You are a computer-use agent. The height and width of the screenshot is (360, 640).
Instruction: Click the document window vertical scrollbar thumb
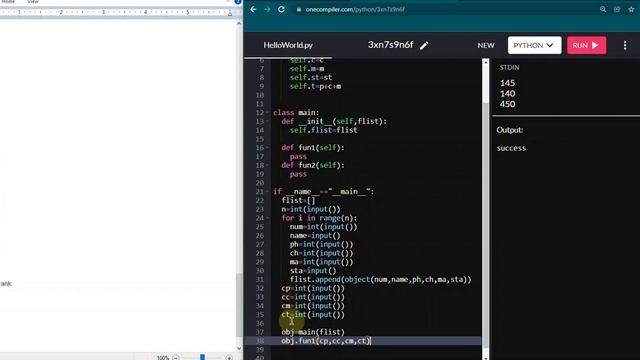tap(239, 305)
